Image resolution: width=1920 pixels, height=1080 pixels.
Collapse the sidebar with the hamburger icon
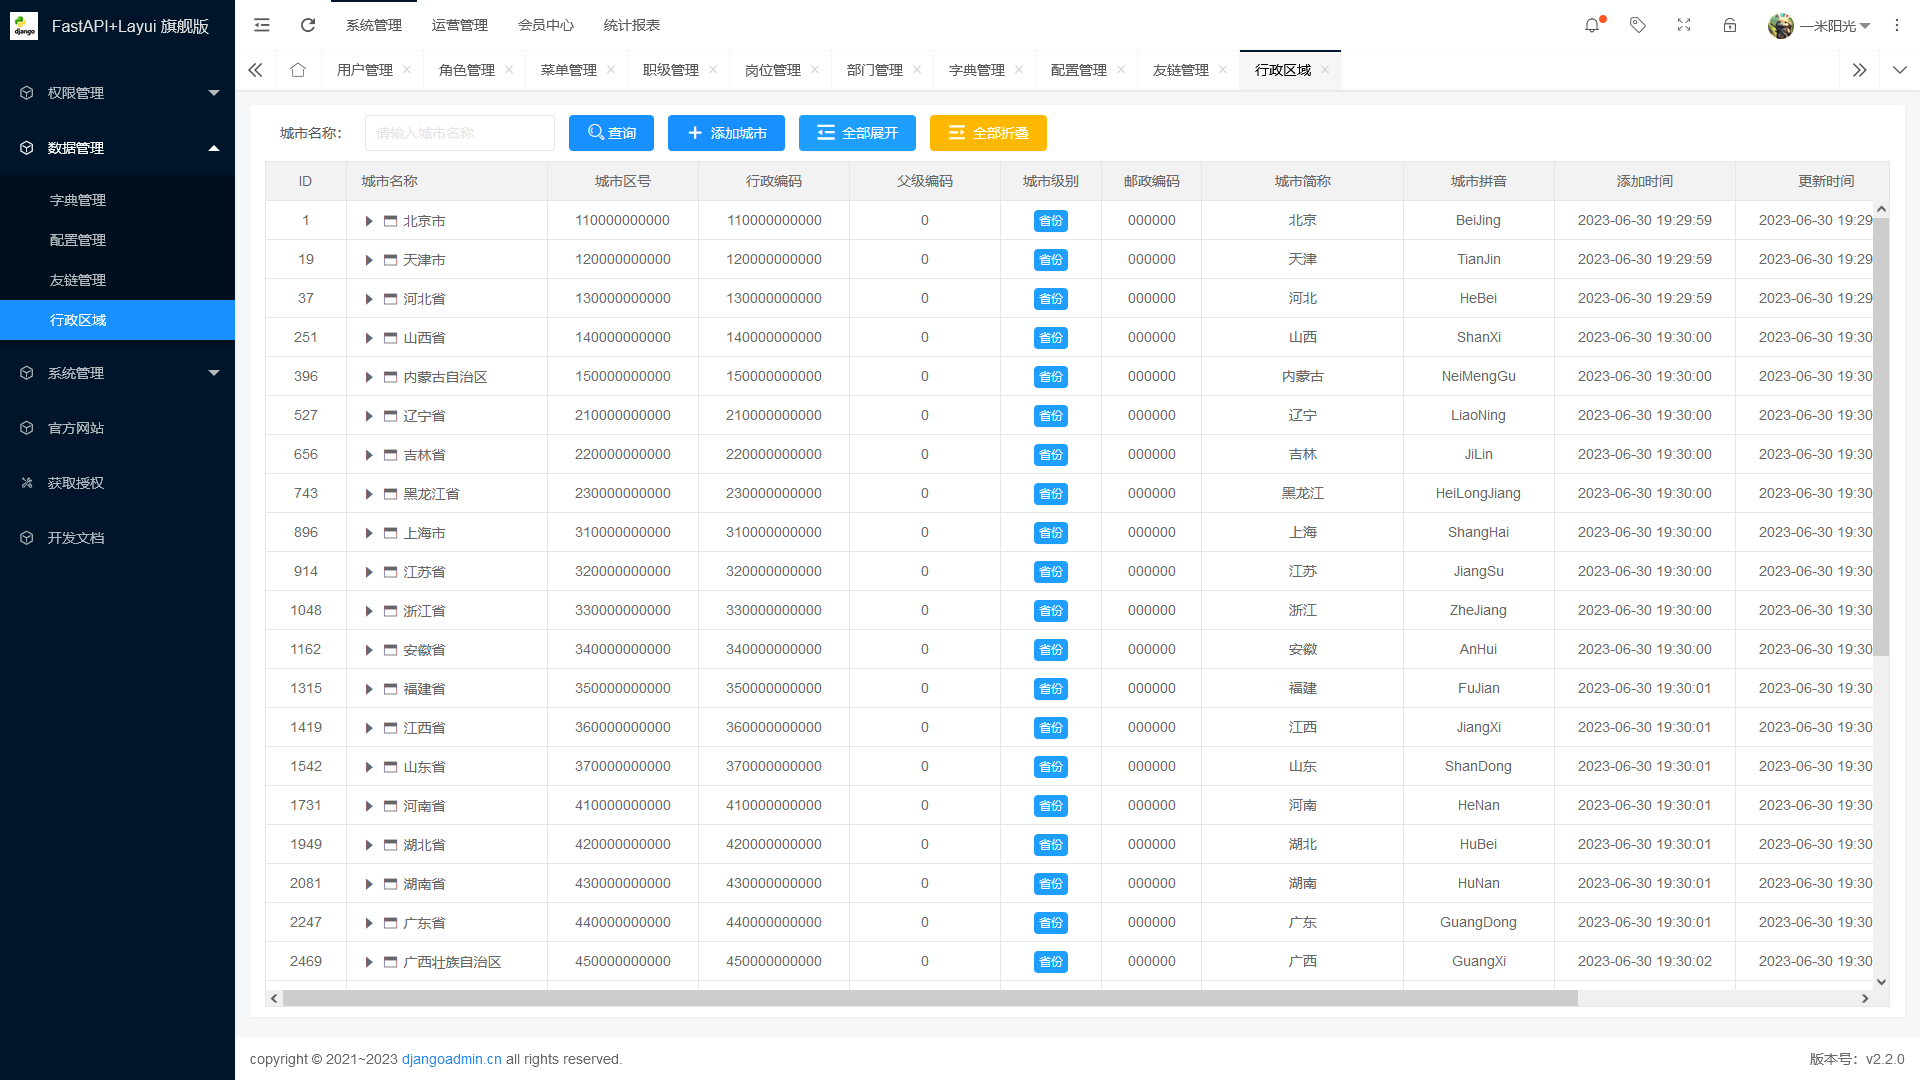tap(262, 25)
